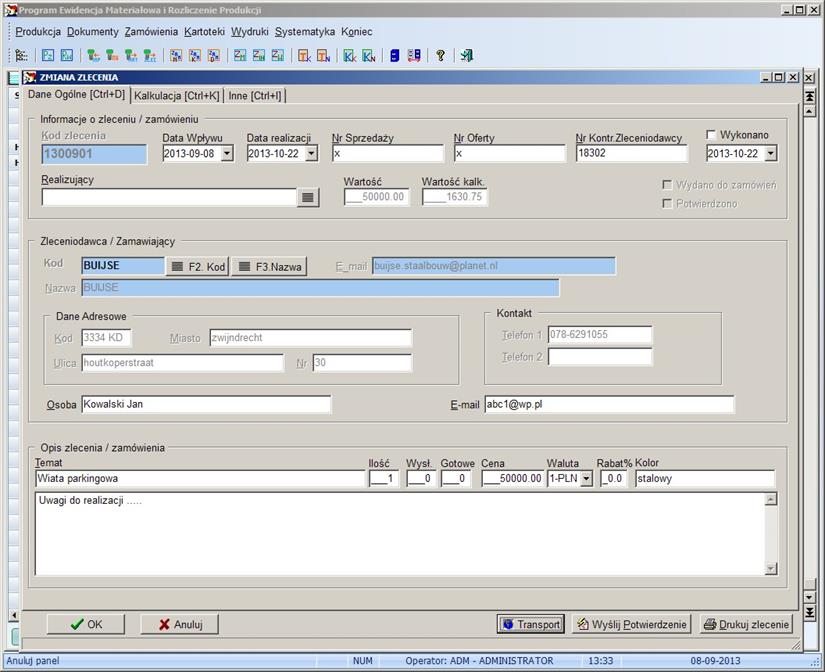
Task: Click the exit door icon in toolbar
Action: pyautogui.click(x=466, y=56)
